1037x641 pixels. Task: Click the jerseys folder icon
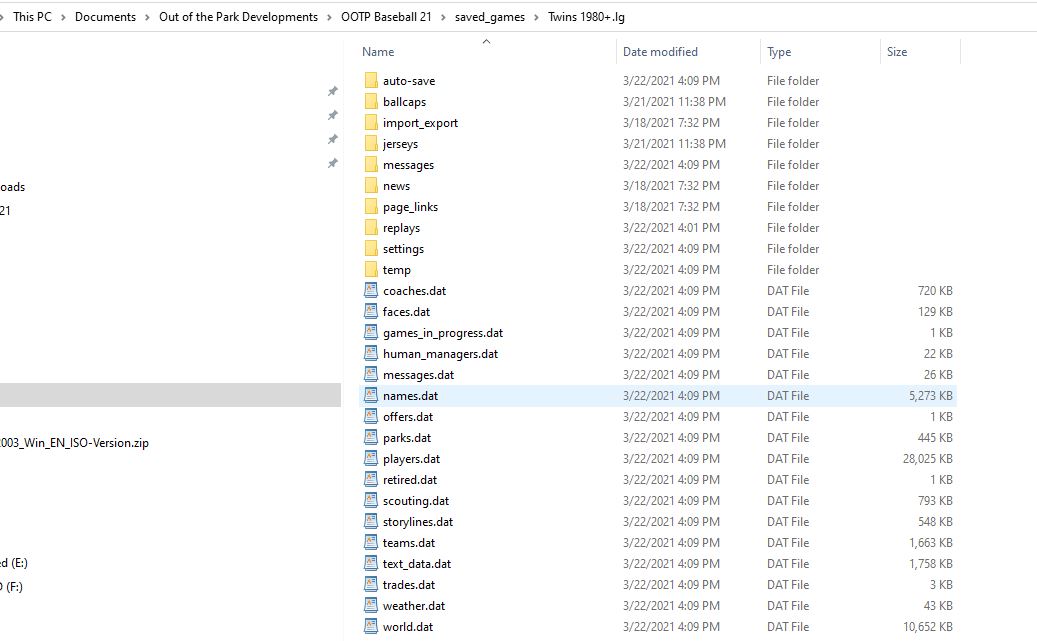tap(371, 144)
